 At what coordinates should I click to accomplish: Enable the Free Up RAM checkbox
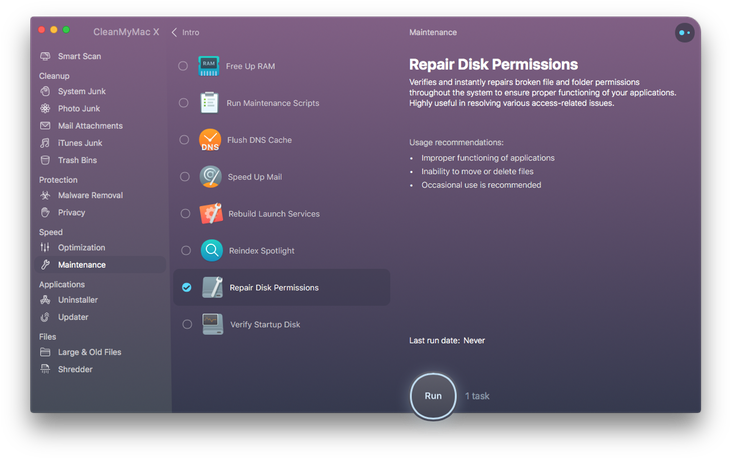click(x=183, y=66)
